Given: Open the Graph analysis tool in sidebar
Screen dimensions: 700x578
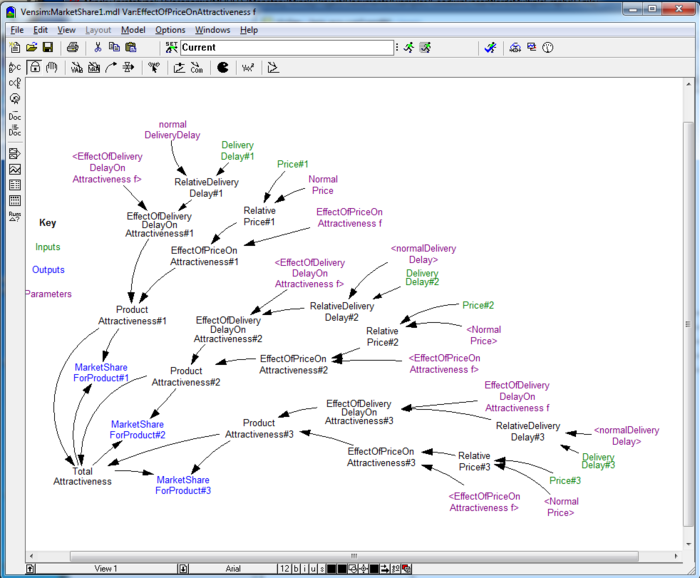Looking at the screenshot, I should click(15, 169).
